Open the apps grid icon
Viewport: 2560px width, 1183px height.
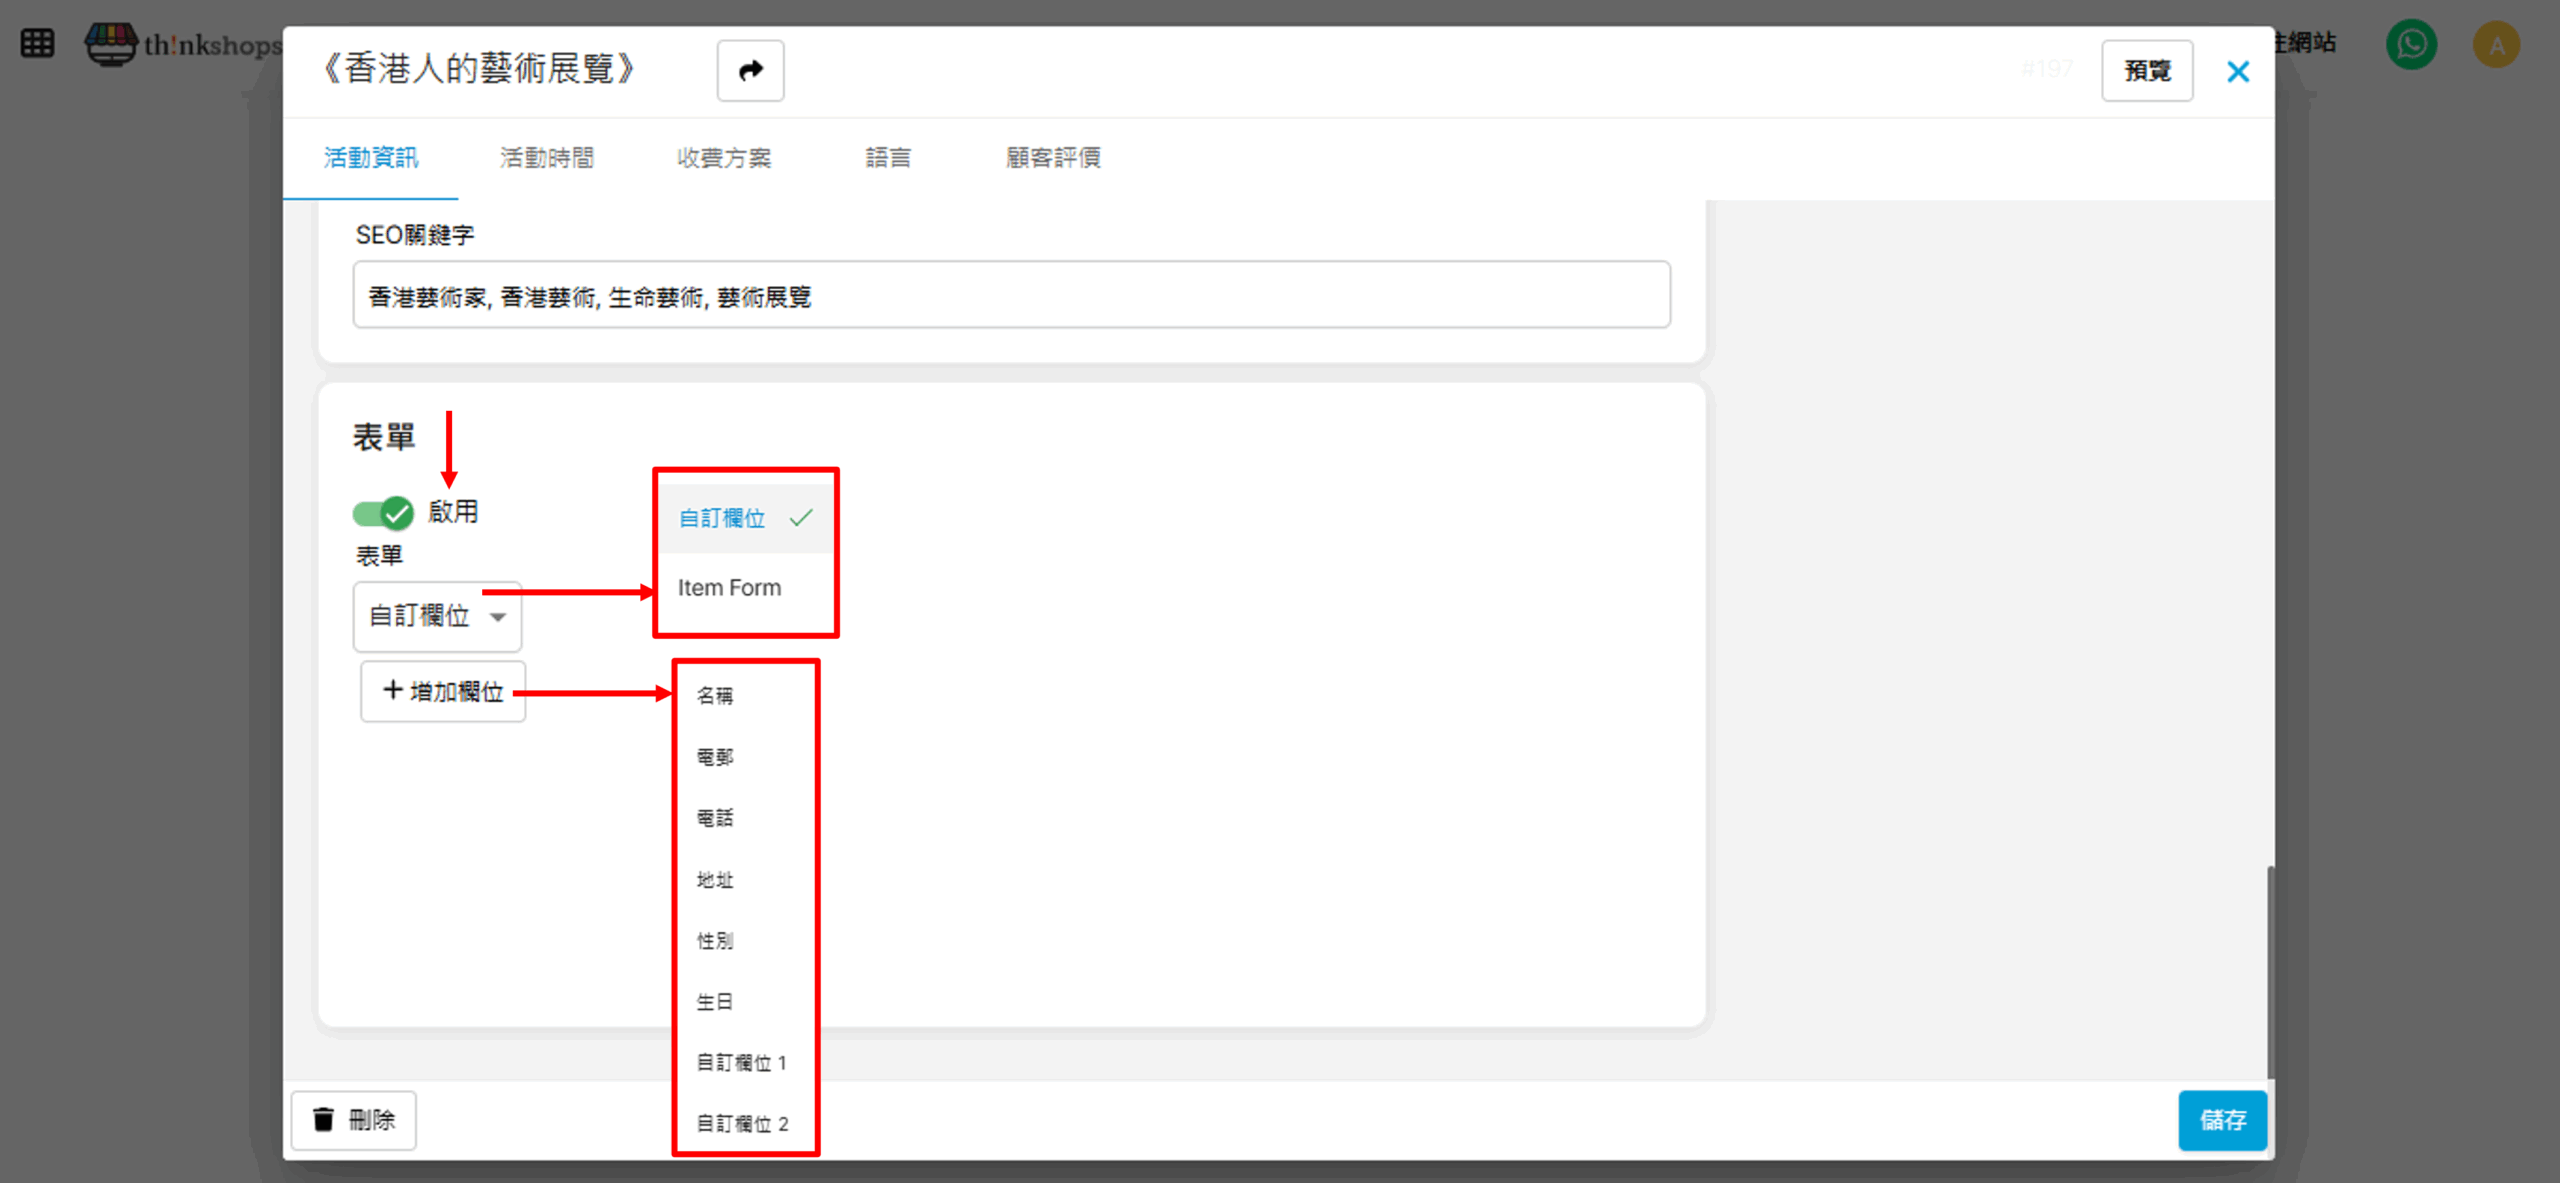pos(37,44)
